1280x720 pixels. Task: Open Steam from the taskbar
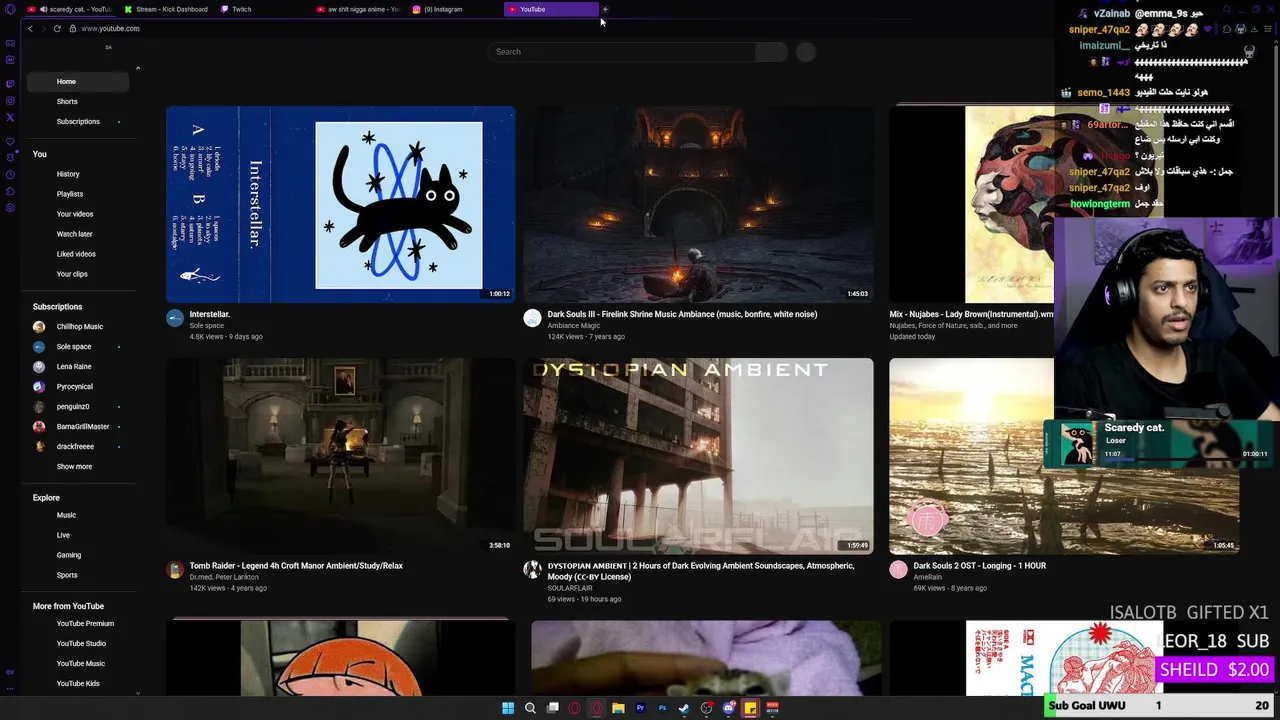click(684, 708)
